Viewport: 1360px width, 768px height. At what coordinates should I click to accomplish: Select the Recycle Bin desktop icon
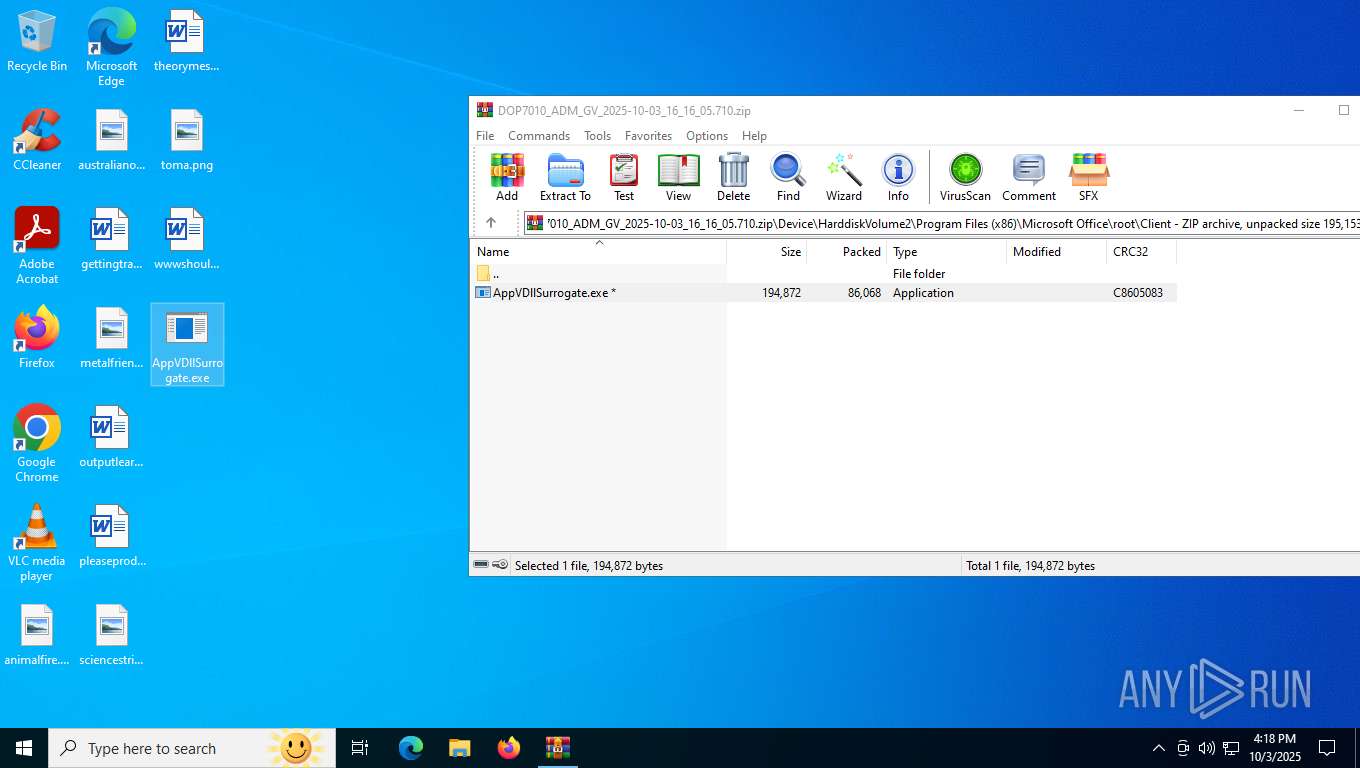37,41
